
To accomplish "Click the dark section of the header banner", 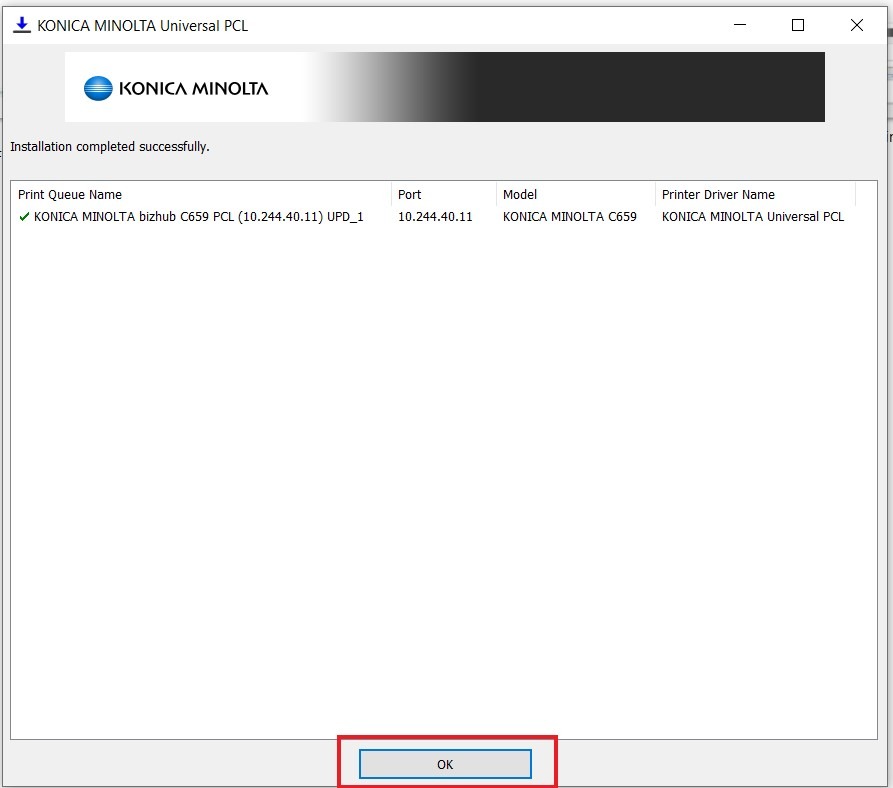I will pos(650,88).
